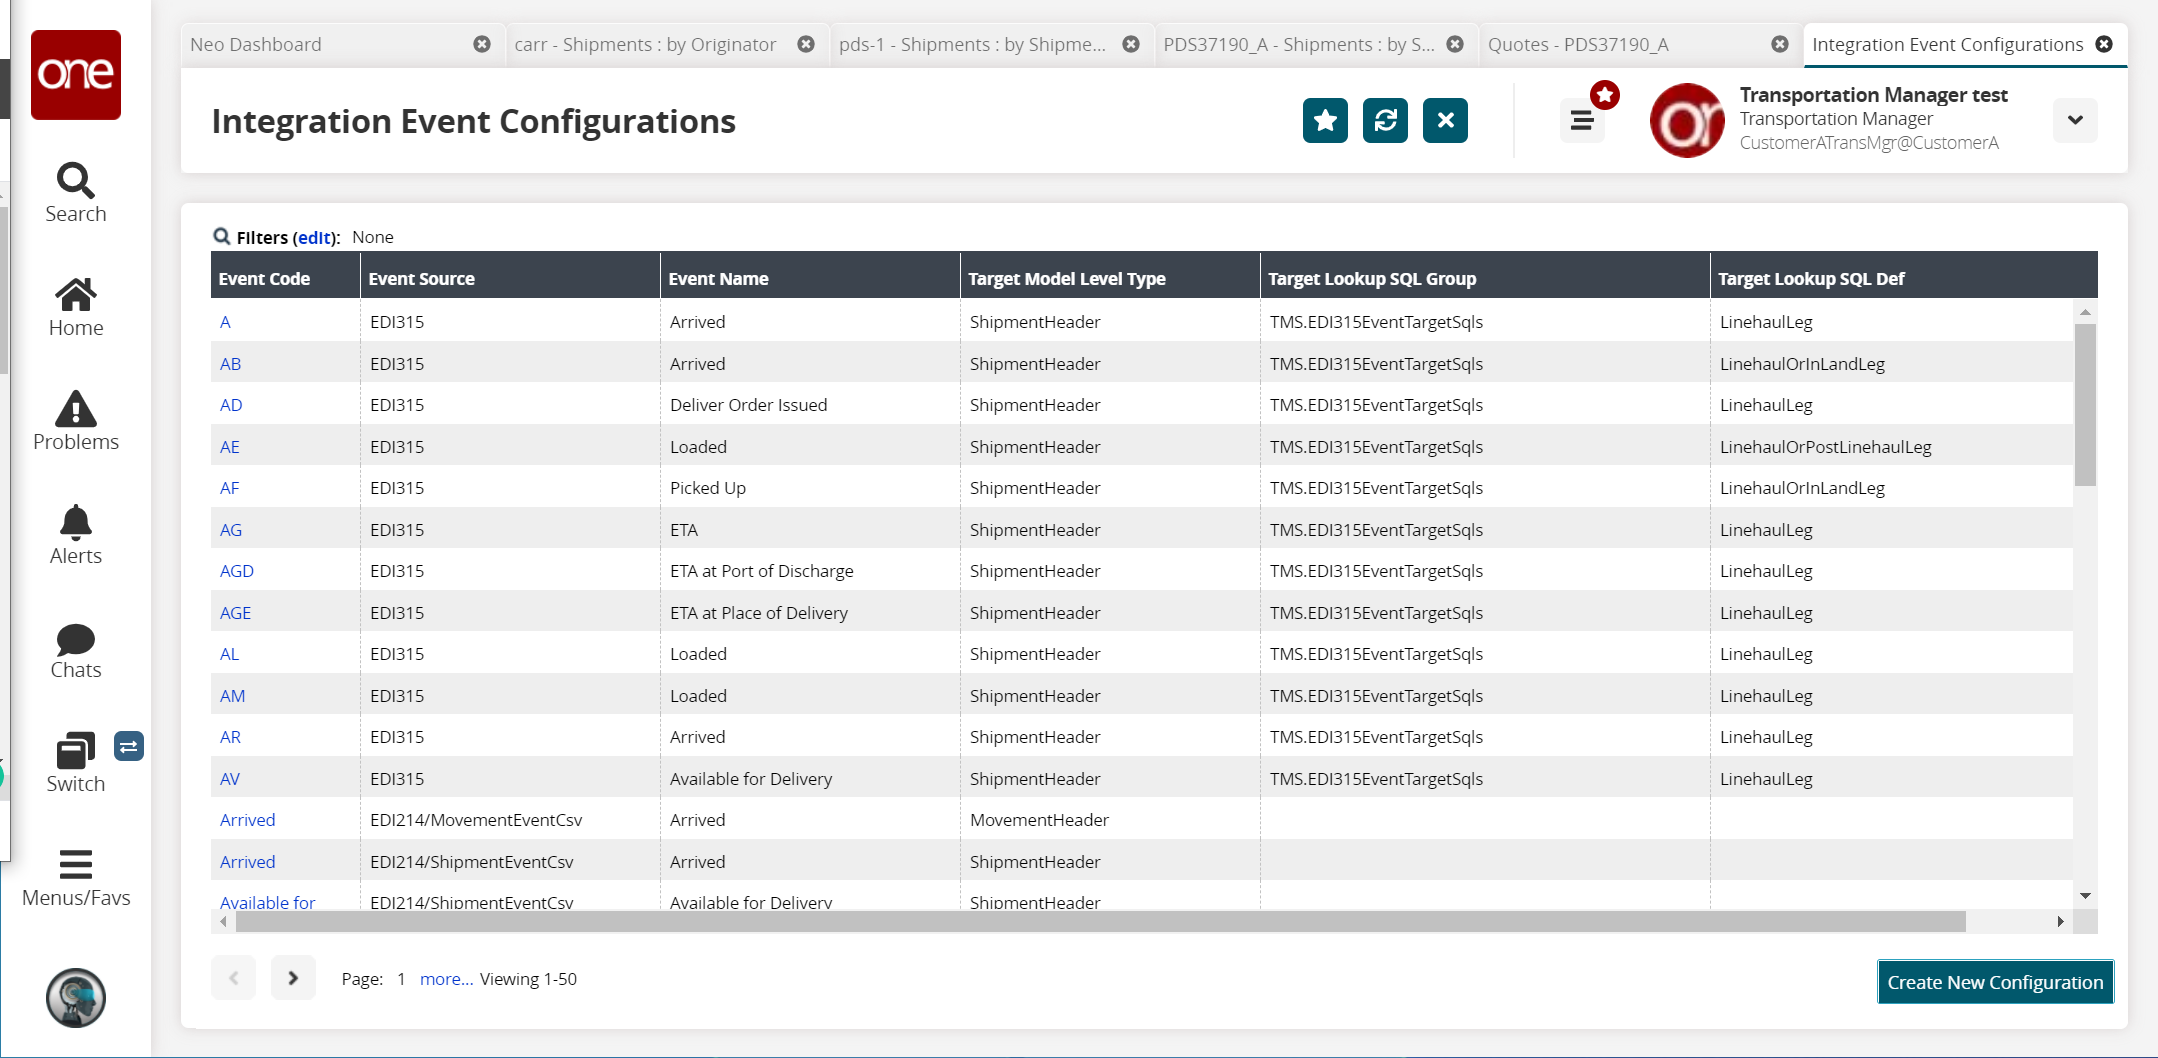Click the Search magnifier icon in sidebar
Image resolution: width=2158 pixels, height=1058 pixels.
(x=75, y=182)
